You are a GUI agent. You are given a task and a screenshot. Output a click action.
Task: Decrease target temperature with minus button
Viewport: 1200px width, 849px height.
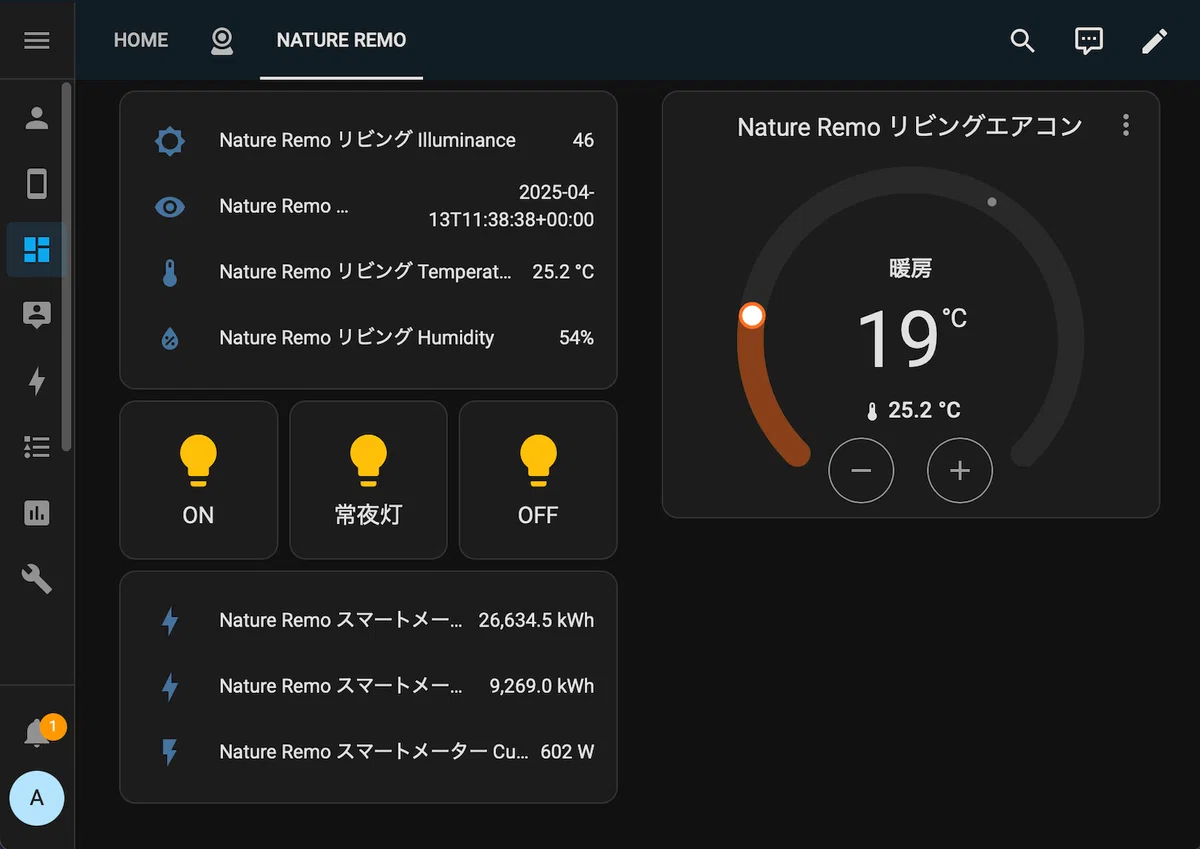861,470
